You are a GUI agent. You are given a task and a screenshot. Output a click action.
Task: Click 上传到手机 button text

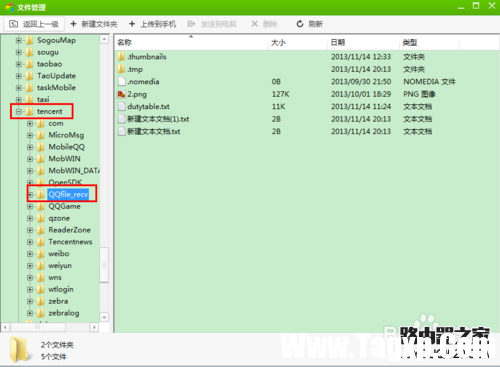(x=158, y=24)
